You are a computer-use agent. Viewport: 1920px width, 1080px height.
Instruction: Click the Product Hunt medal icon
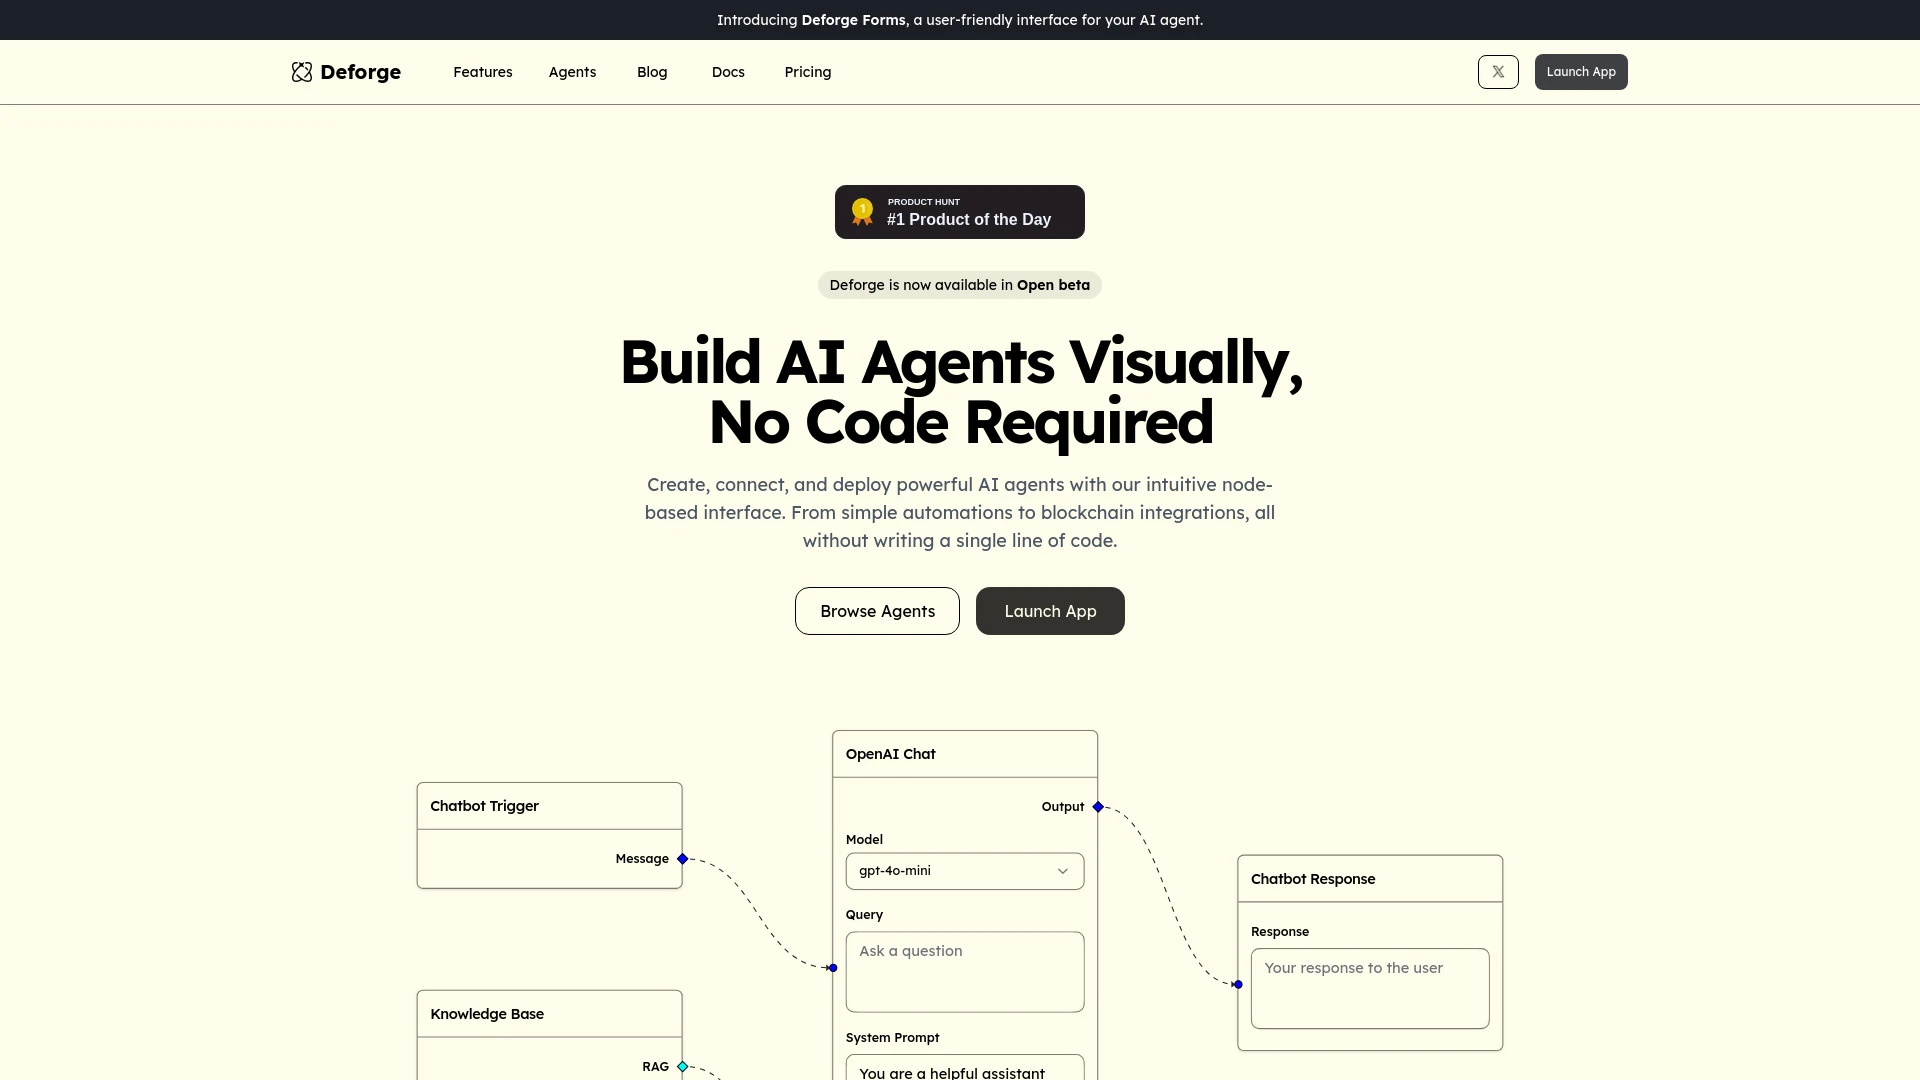(864, 211)
